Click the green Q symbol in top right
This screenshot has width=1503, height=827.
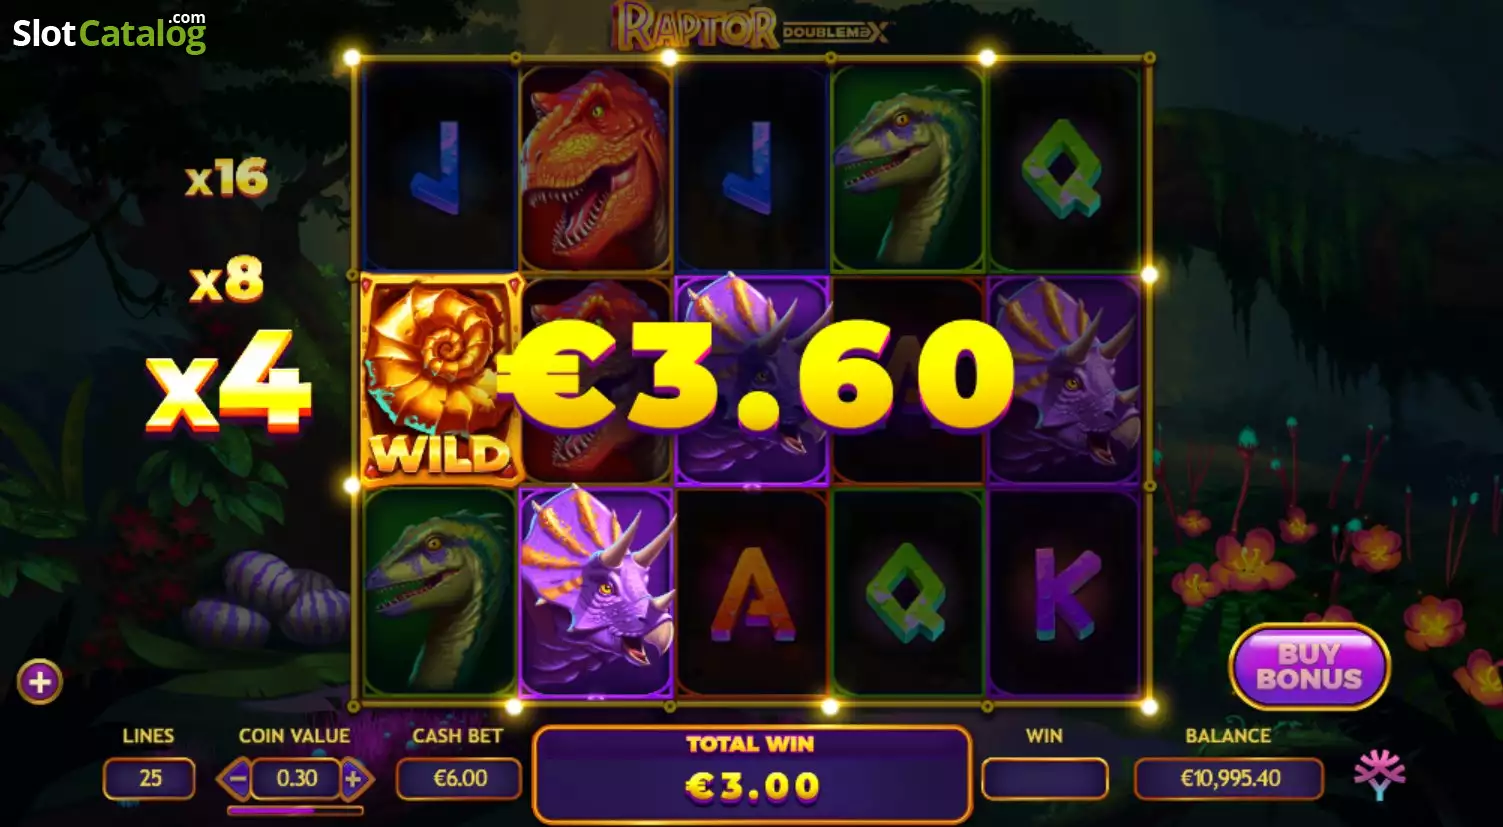pyautogui.click(x=1062, y=168)
